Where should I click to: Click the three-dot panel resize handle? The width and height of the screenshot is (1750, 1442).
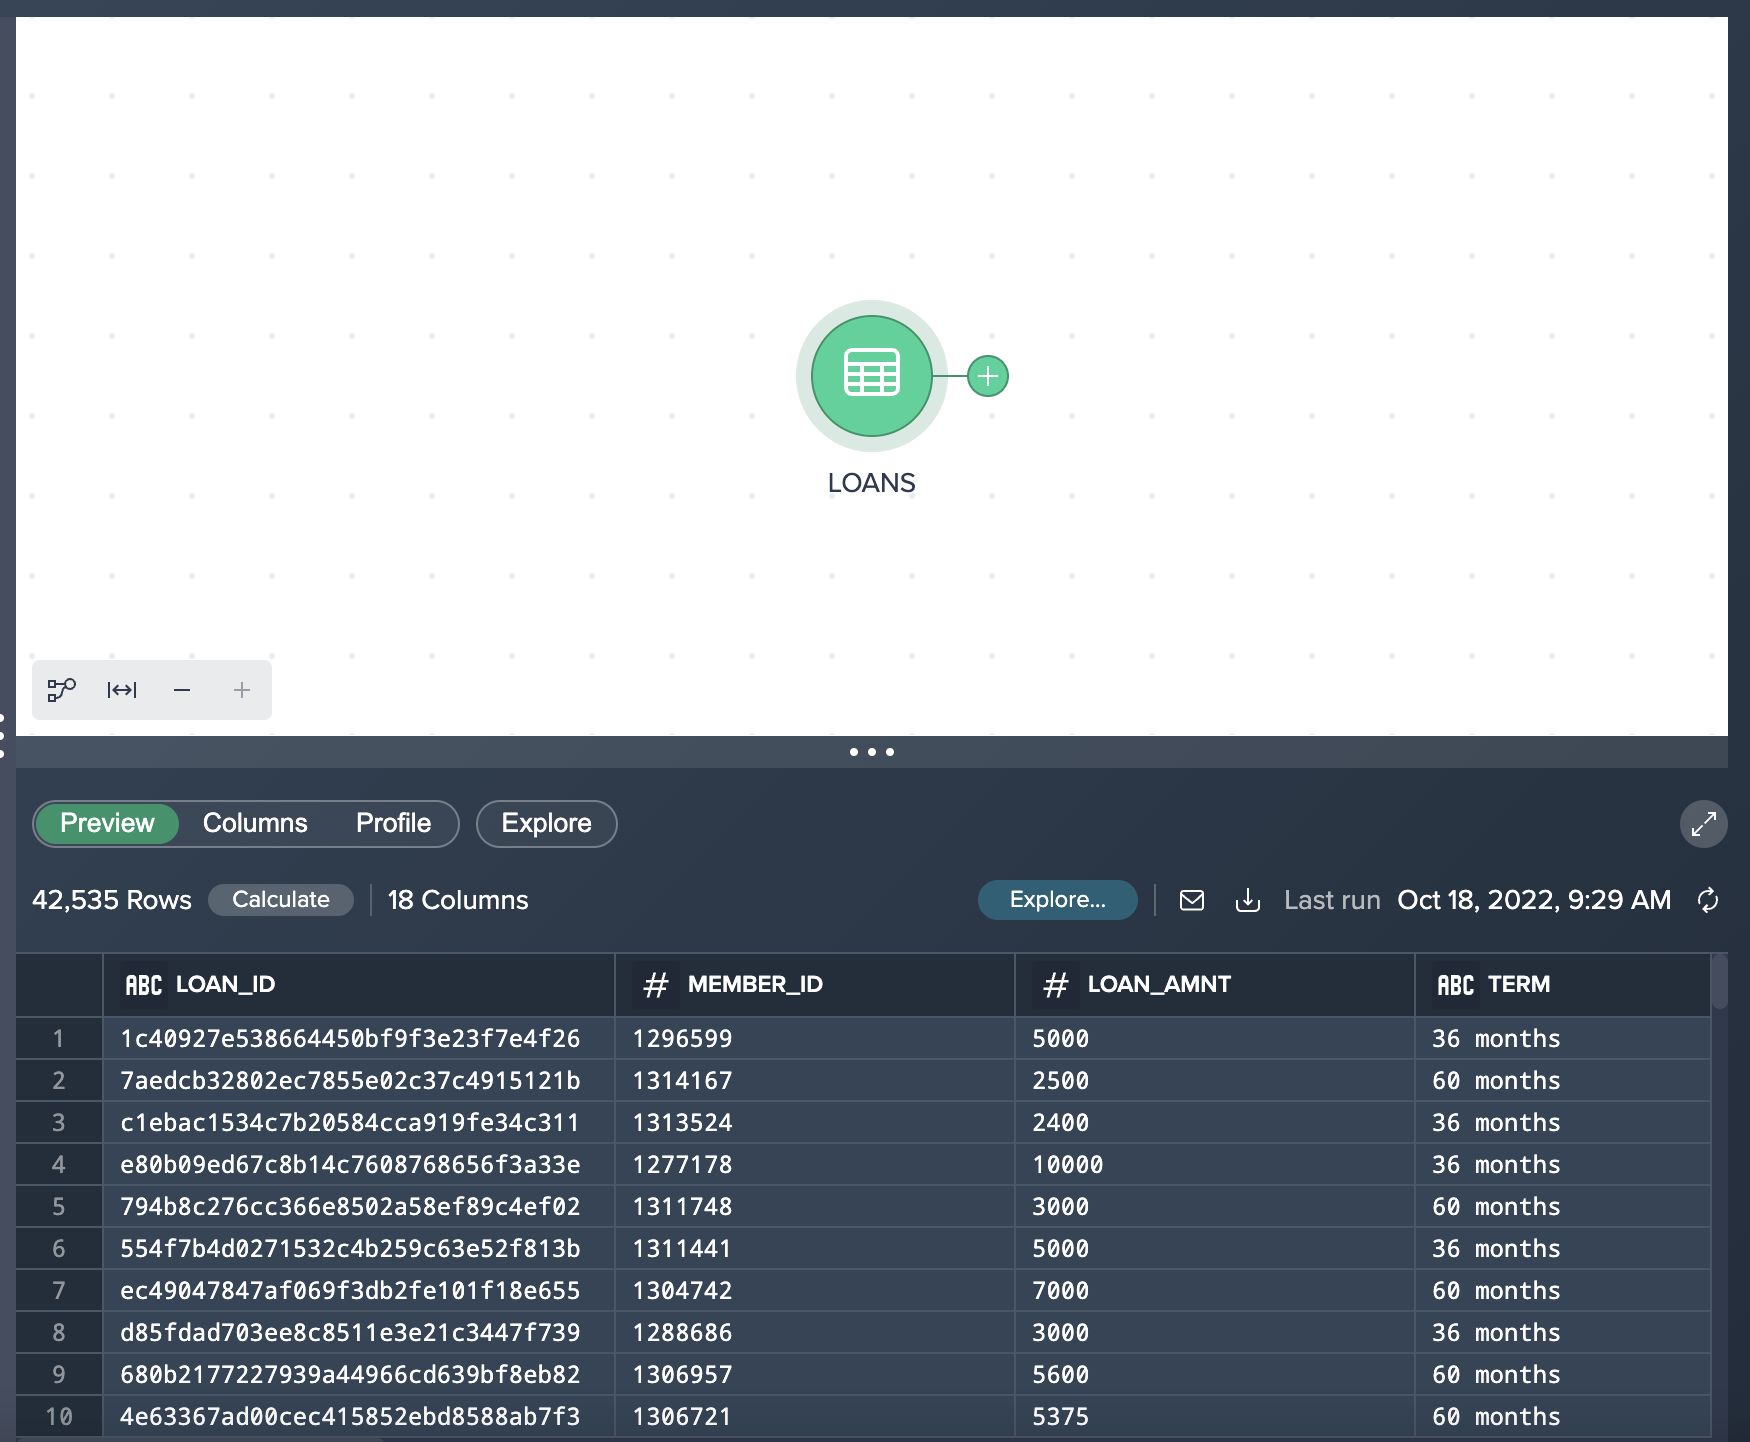[871, 752]
